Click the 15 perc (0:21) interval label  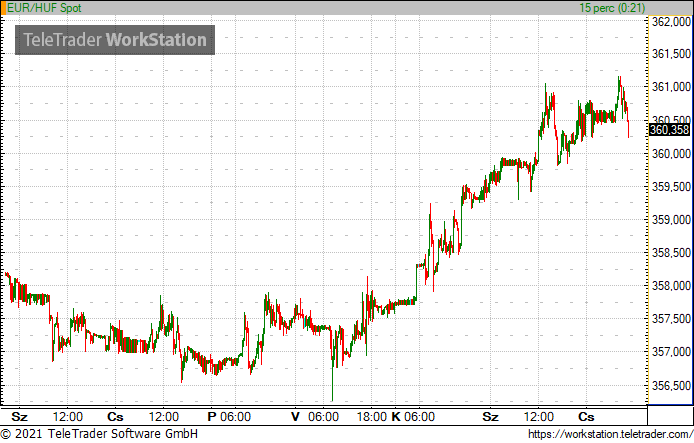(612, 8)
